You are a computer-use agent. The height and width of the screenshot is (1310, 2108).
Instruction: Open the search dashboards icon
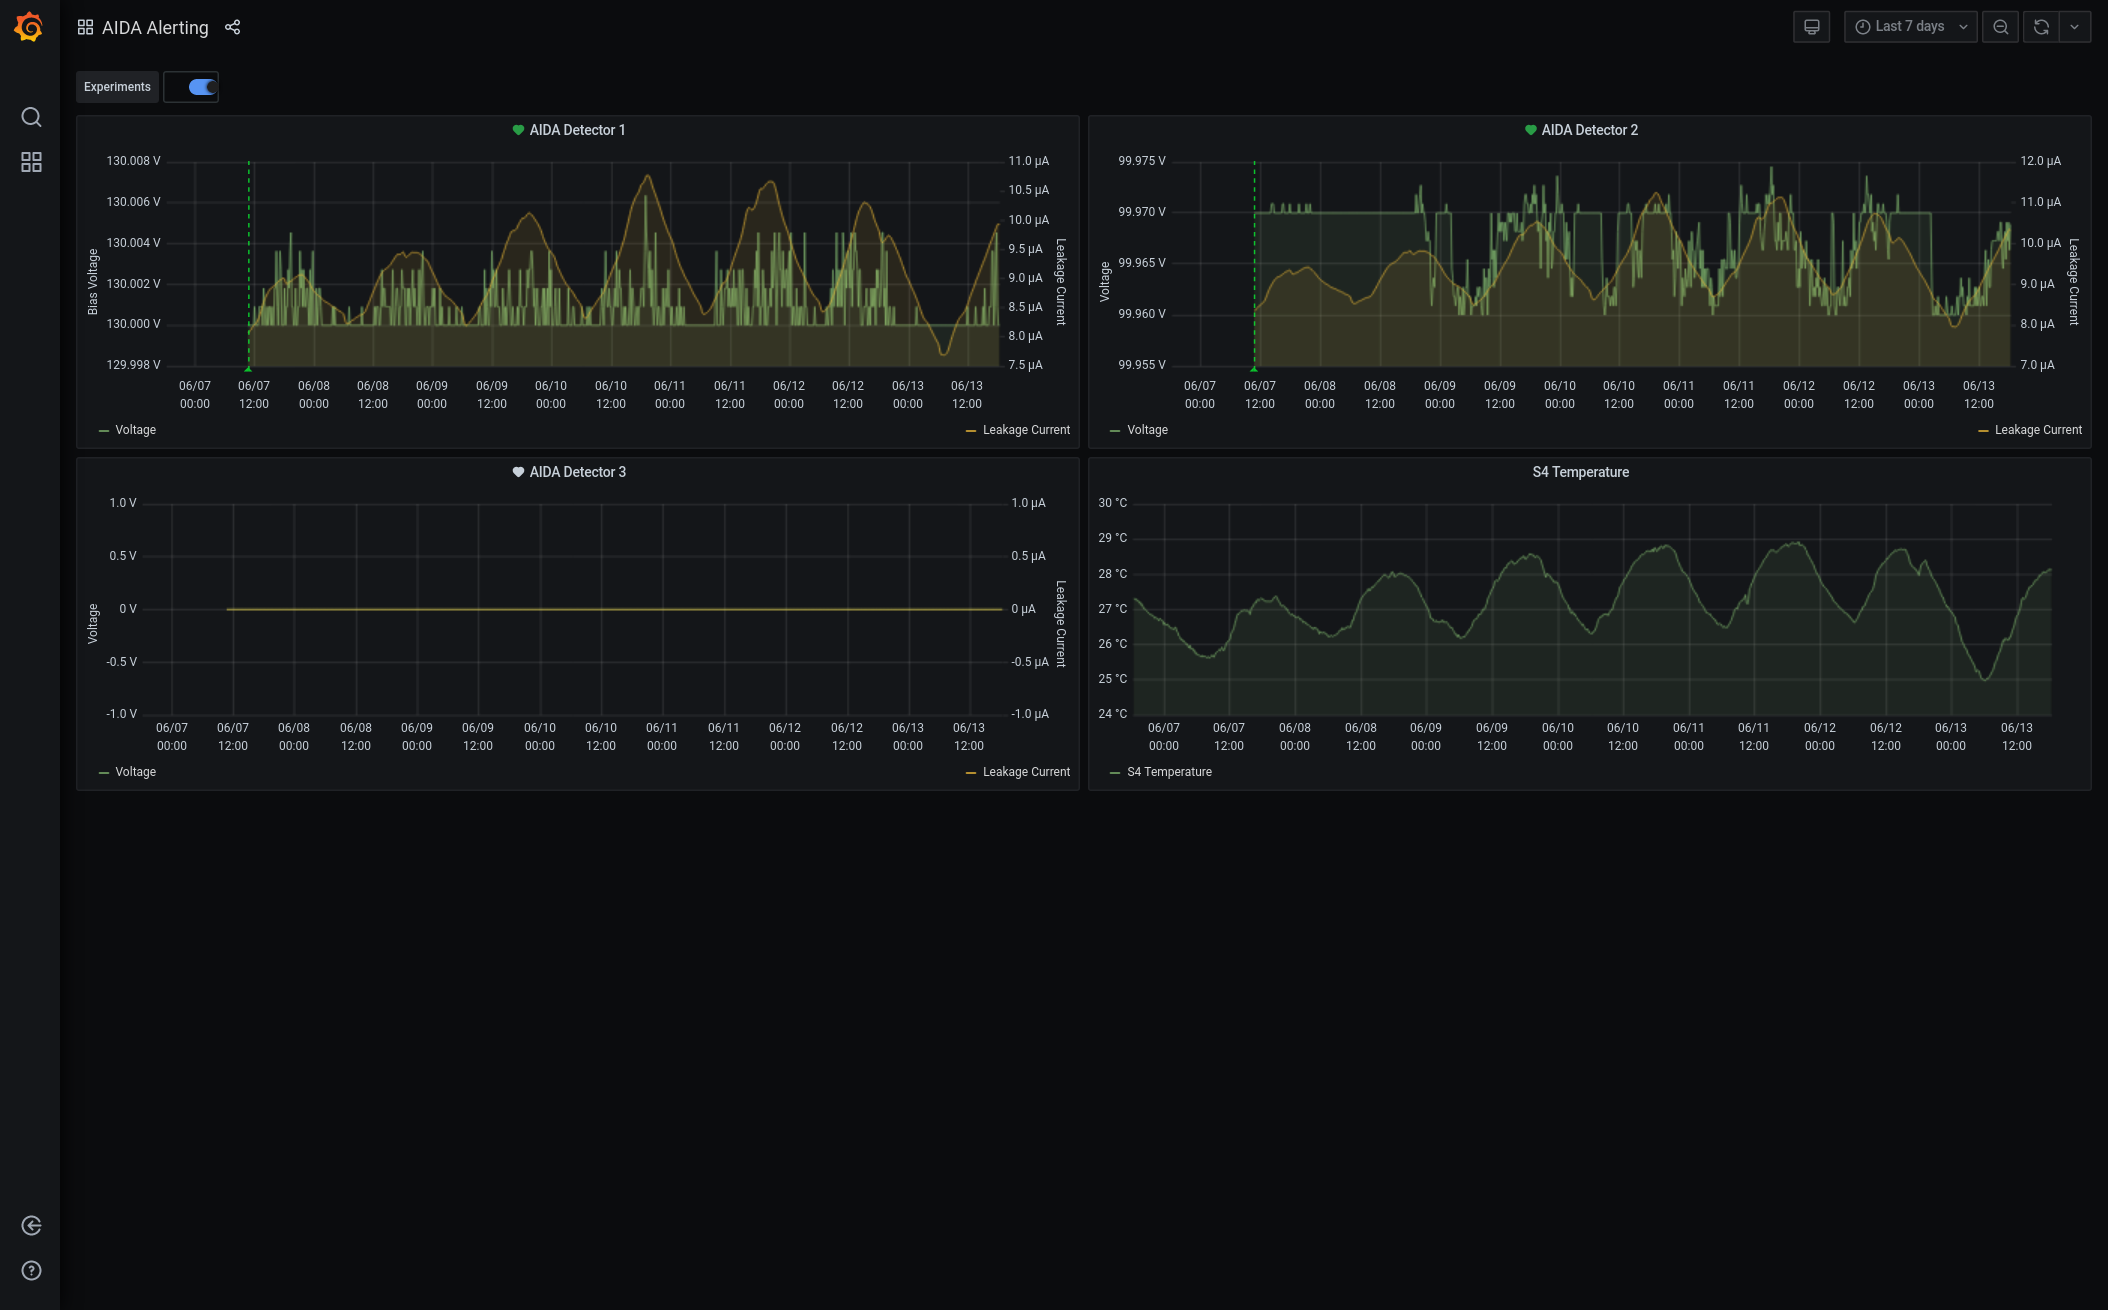31,117
